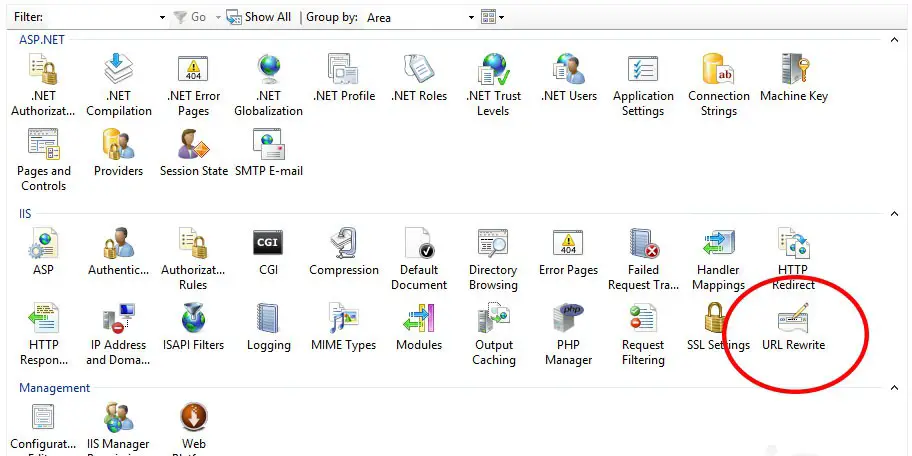Open the .NET Compilation feature

coord(119,85)
